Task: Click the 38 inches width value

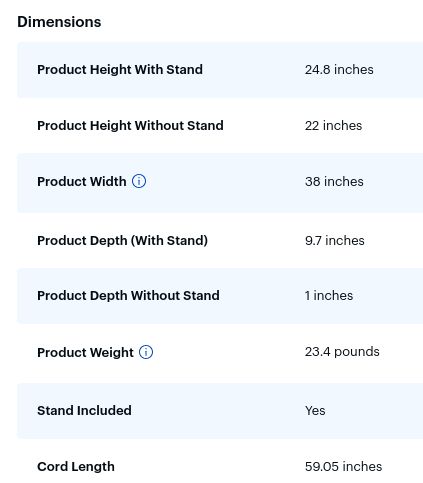Action: tap(334, 181)
